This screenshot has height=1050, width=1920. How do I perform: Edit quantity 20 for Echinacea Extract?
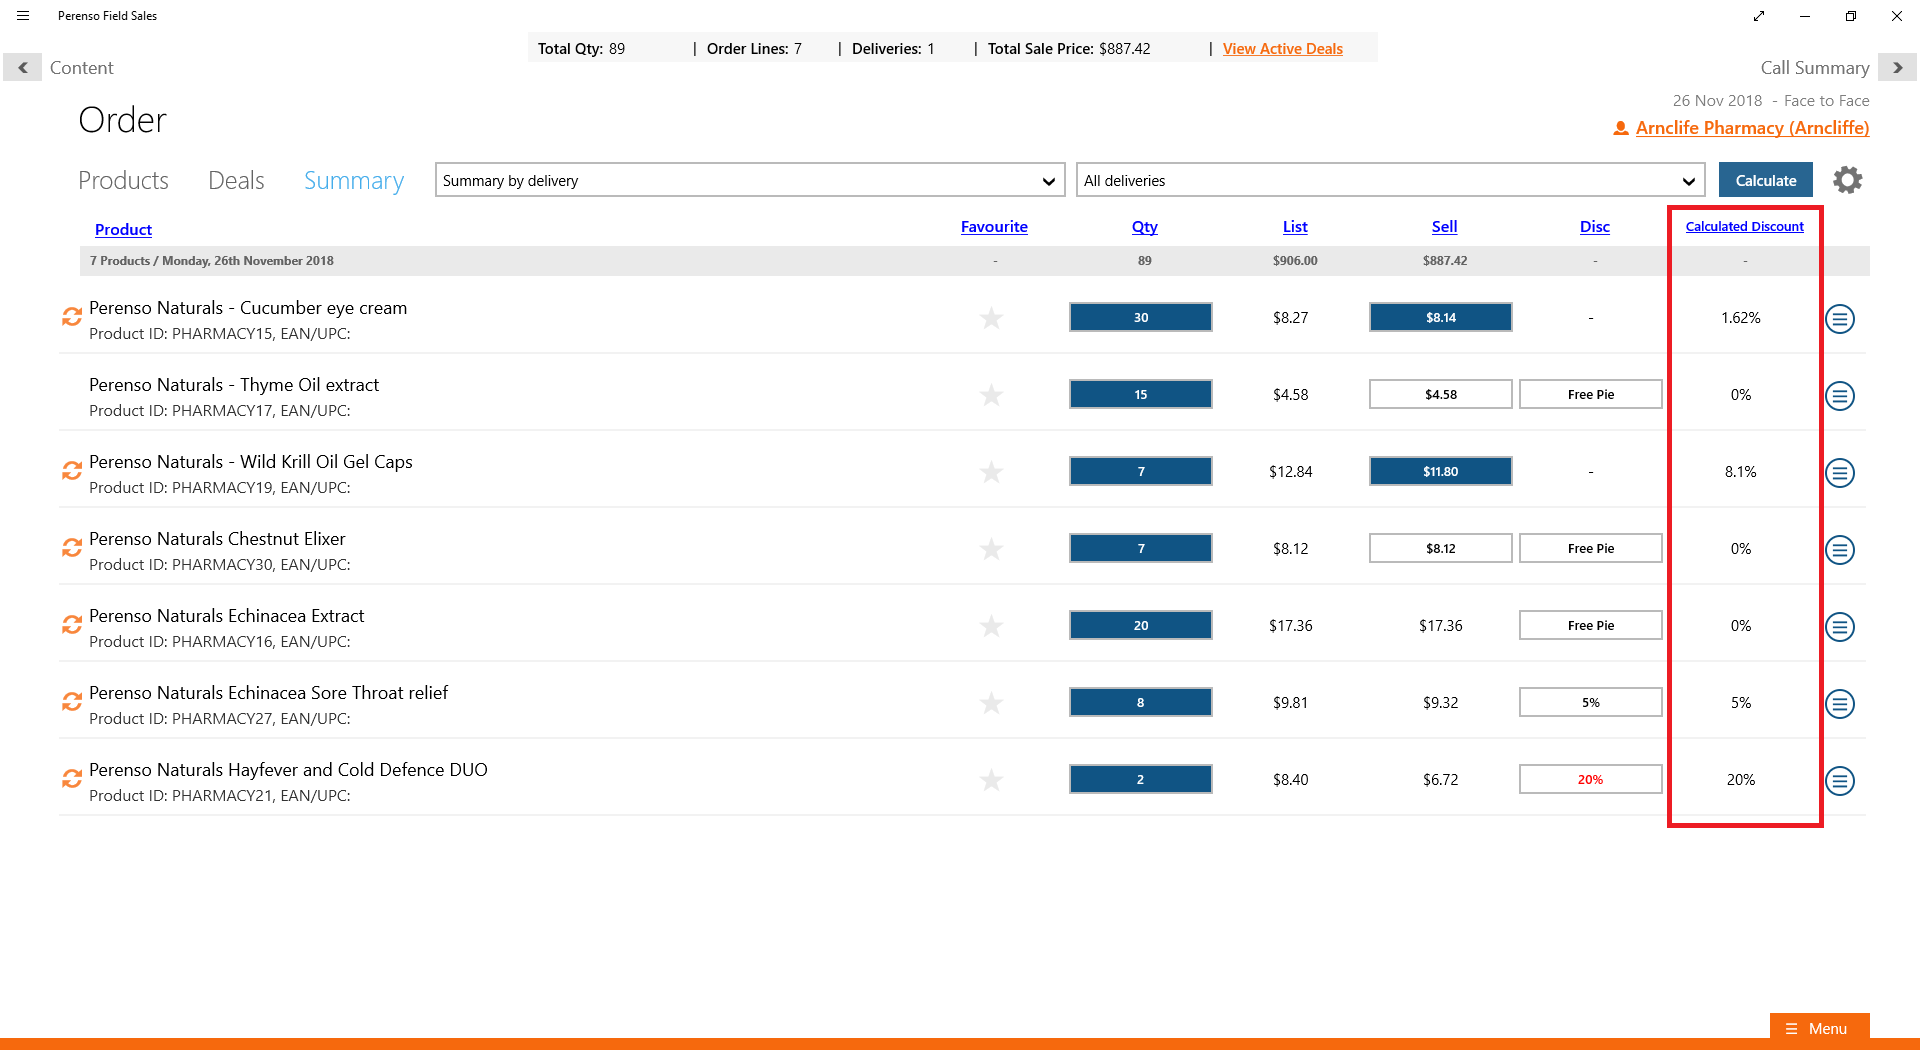(x=1140, y=625)
